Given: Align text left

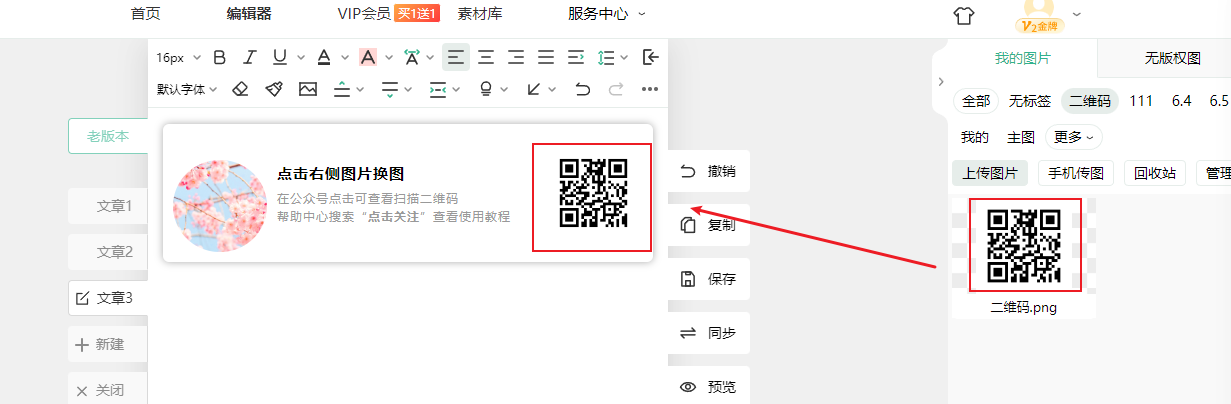Looking at the screenshot, I should [456, 57].
